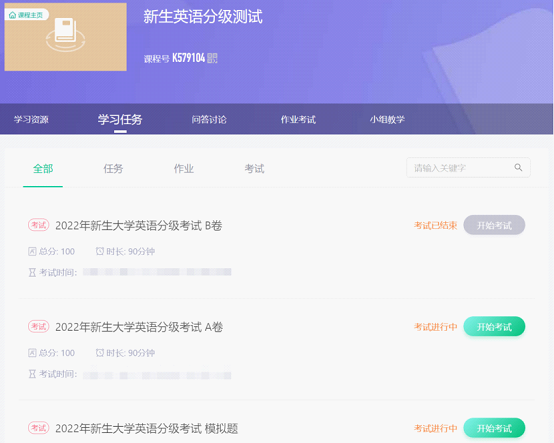Click the hourglass icon for B卷 考试时间
Viewport: 554px width, 443px height.
pos(32,272)
